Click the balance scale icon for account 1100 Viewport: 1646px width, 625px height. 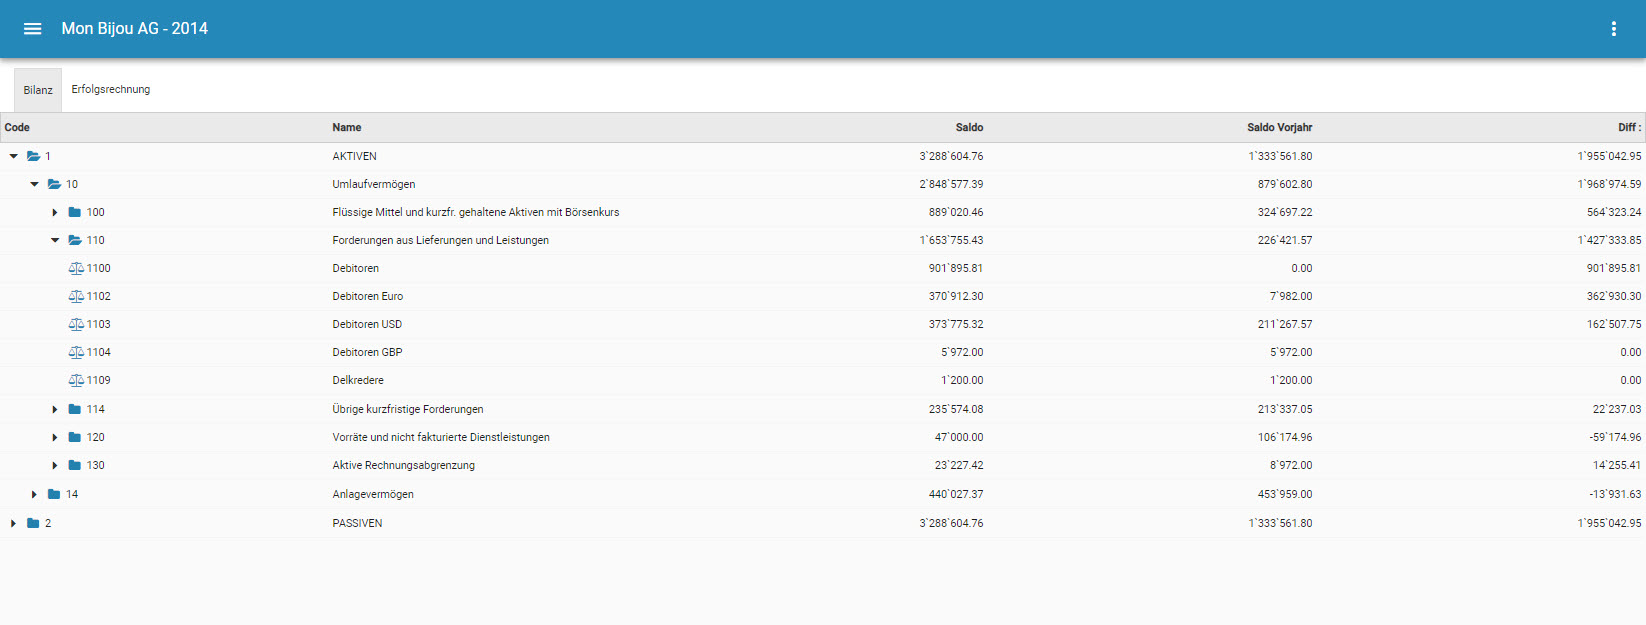pyautogui.click(x=76, y=268)
